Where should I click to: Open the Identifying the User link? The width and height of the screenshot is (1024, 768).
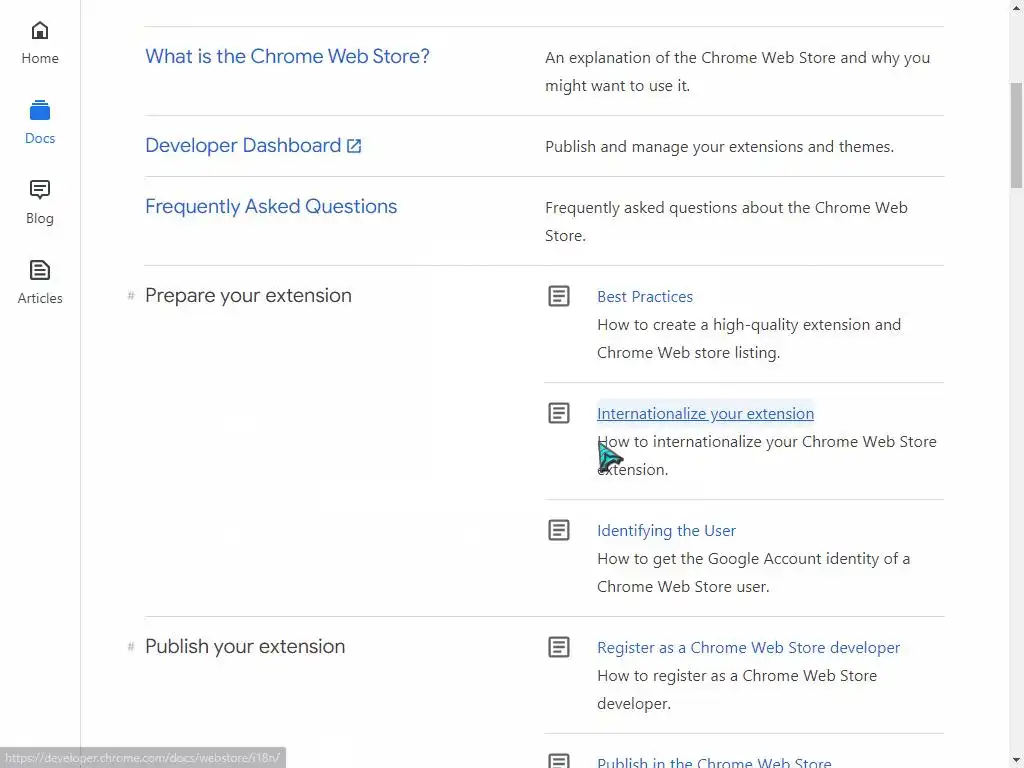(x=666, y=531)
